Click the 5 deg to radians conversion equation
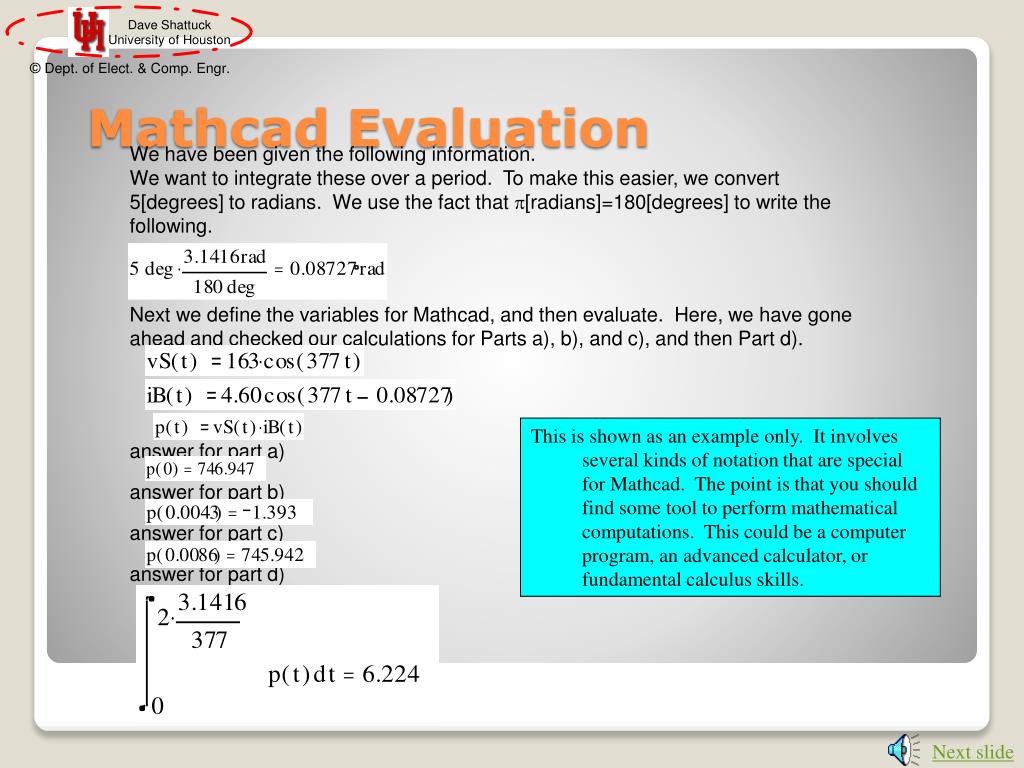 point(257,271)
